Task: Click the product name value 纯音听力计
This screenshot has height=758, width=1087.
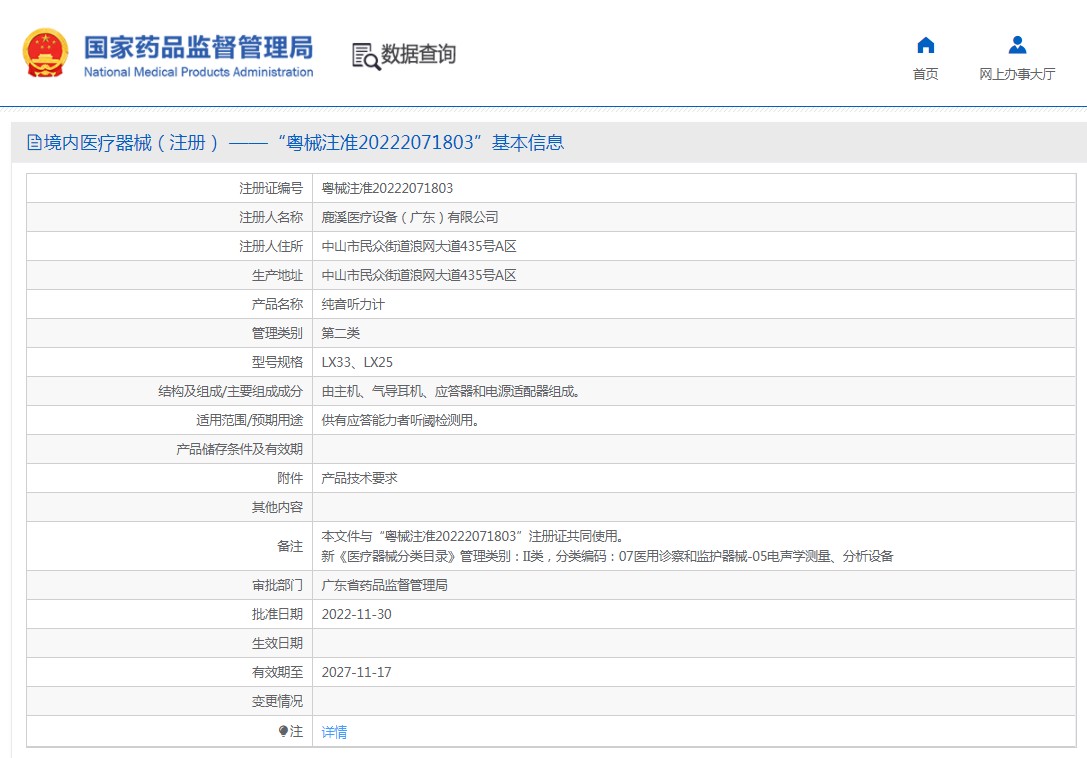Action: point(352,304)
